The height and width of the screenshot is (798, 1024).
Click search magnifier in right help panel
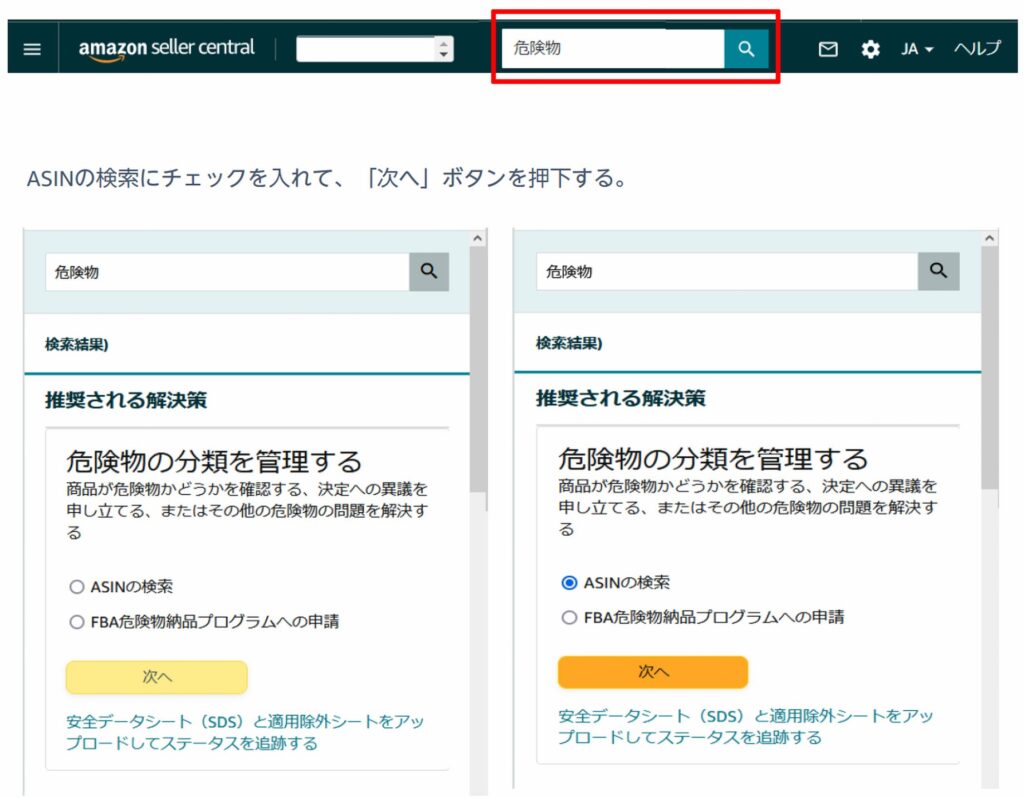coord(938,271)
